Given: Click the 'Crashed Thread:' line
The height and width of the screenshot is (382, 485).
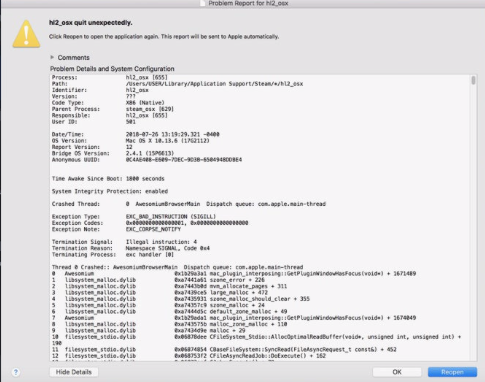Looking at the screenshot, I should tap(189, 204).
